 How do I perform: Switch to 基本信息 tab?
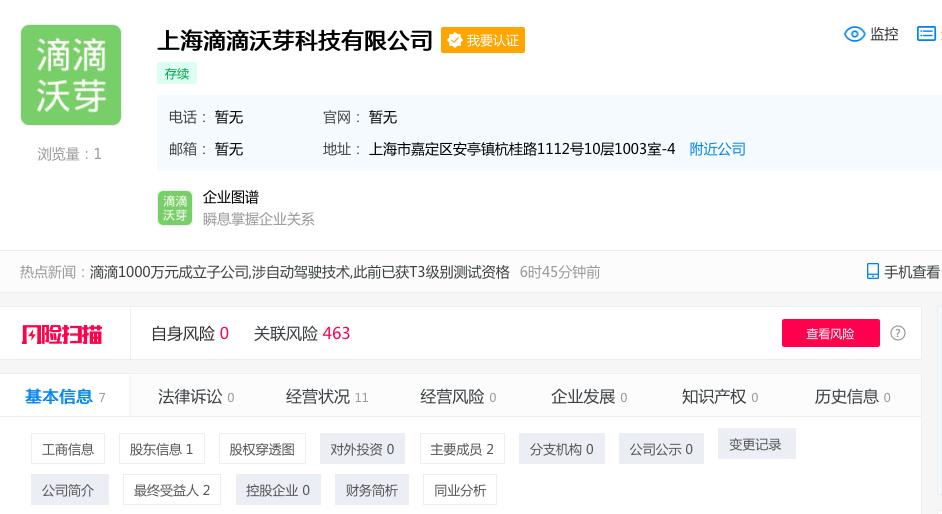click(65, 396)
